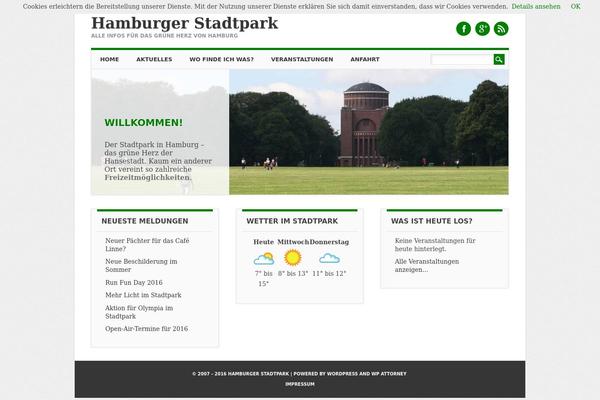
Task: Click the Heute partly cloudy weather icon
Action: (264, 259)
